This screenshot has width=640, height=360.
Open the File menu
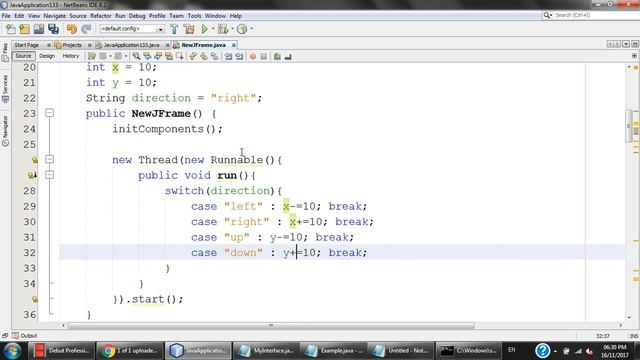click(6, 16)
